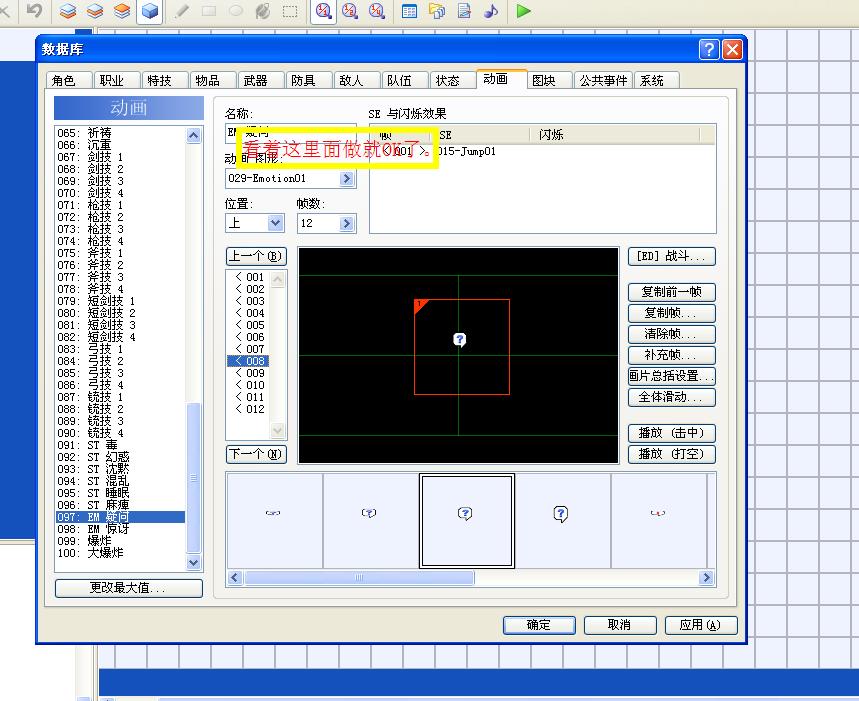The image size is (859, 701).
Task: Switch to the 角色 tab
Action: point(69,81)
